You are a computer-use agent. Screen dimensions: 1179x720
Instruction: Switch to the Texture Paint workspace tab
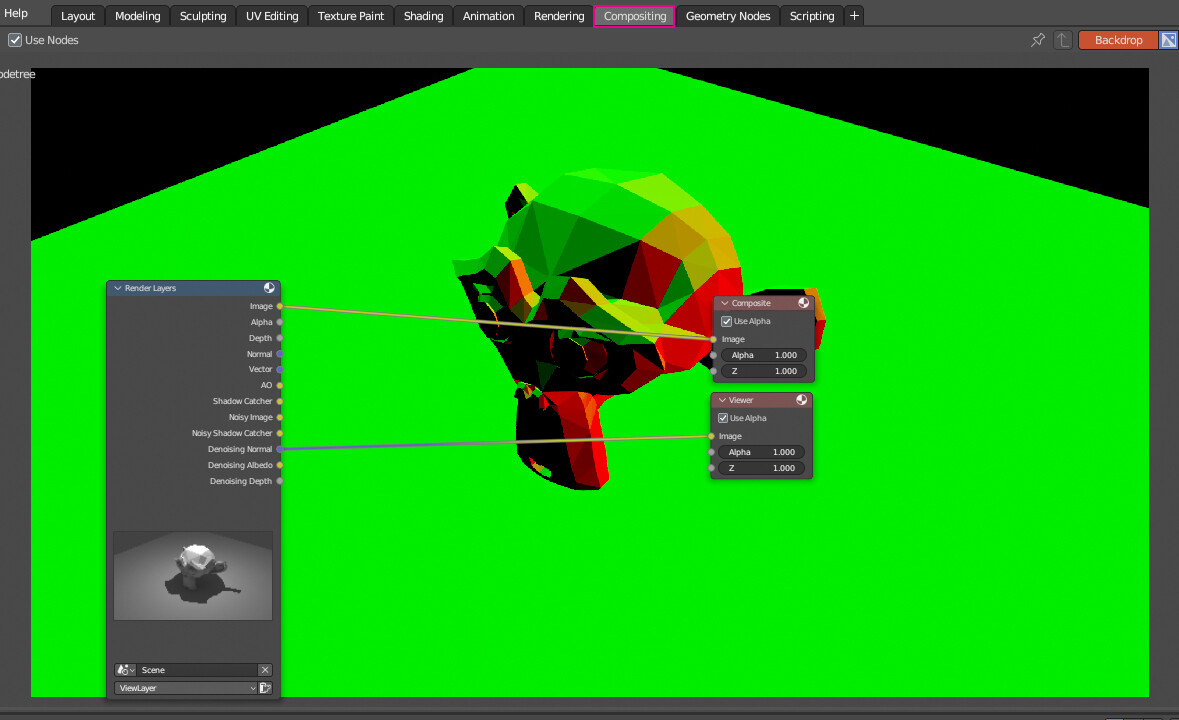pyautogui.click(x=351, y=16)
